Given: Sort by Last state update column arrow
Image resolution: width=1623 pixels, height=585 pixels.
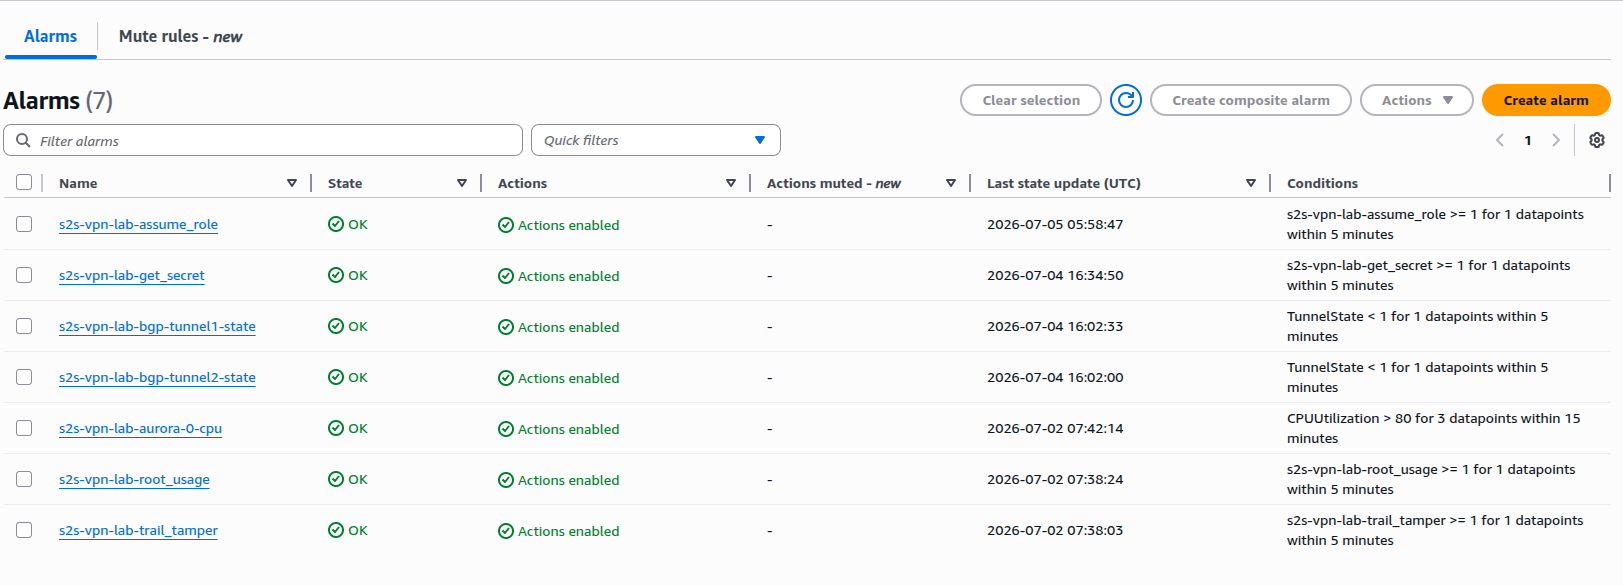Looking at the screenshot, I should (x=1251, y=183).
